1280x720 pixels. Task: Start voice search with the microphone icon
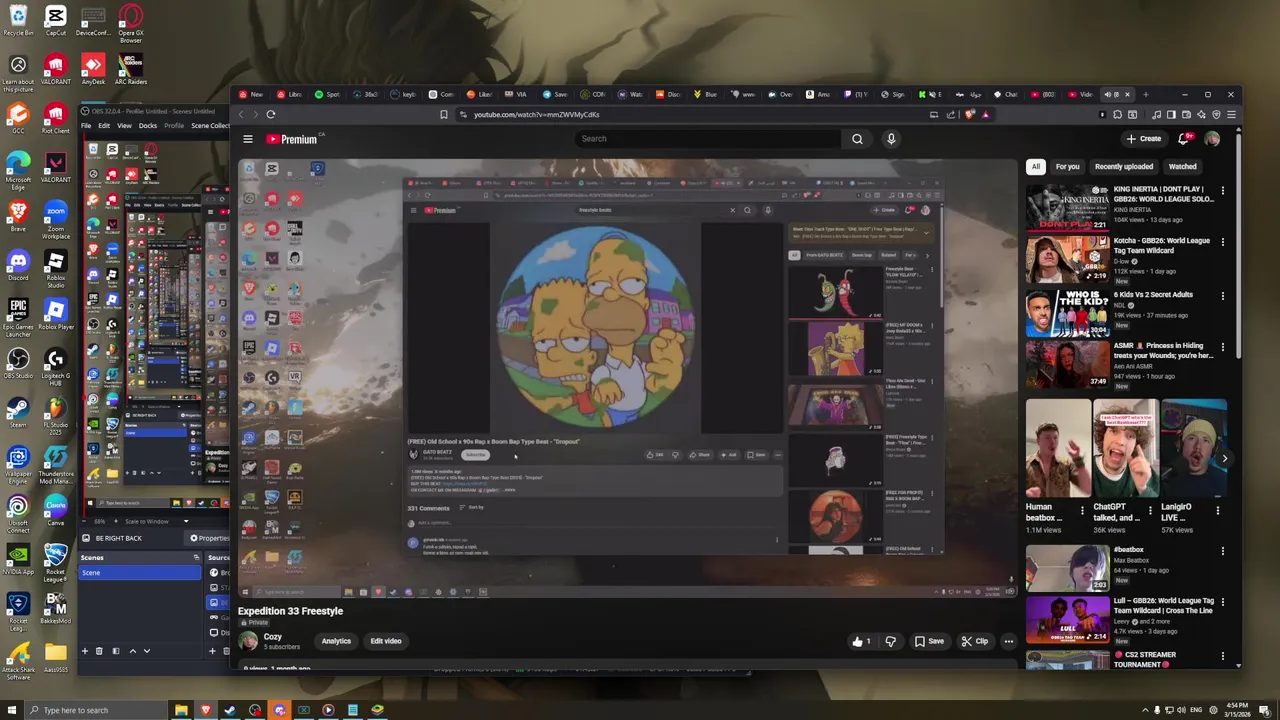pyautogui.click(x=891, y=139)
